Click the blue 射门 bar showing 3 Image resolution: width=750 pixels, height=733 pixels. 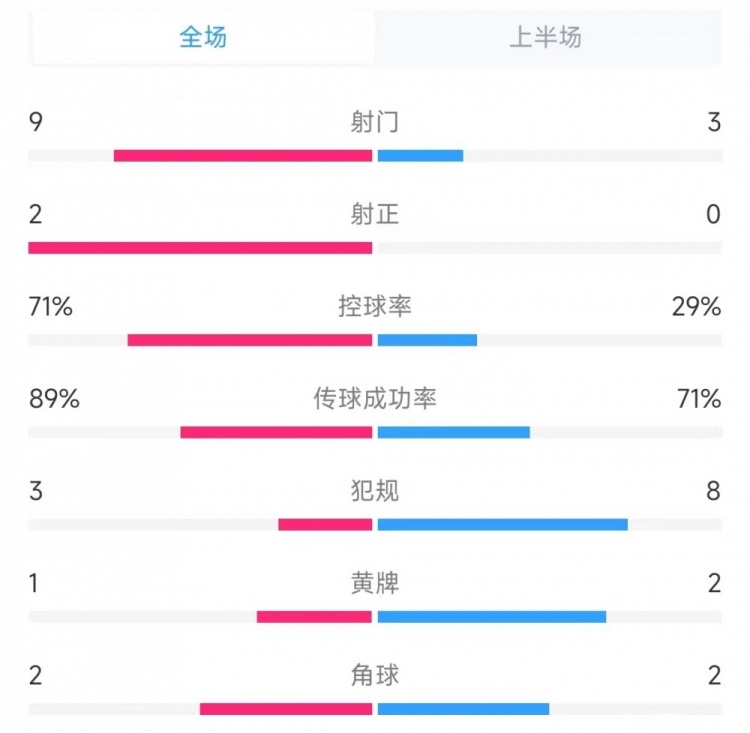(x=420, y=155)
